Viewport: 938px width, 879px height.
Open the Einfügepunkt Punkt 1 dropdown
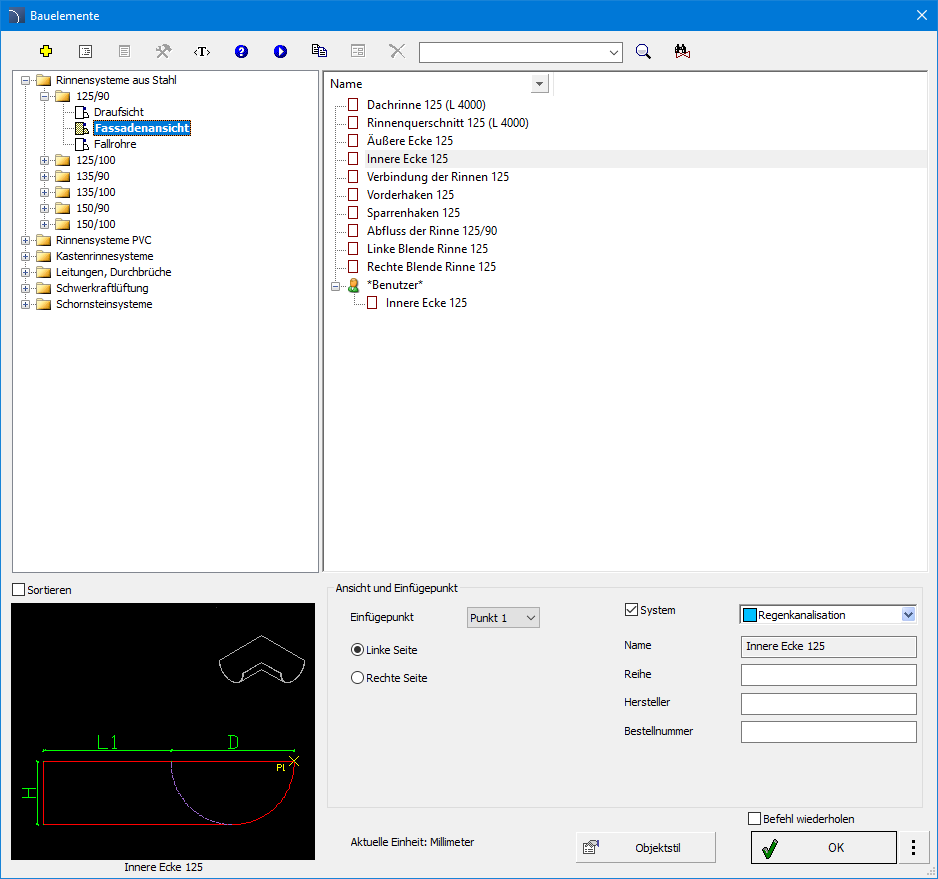[503, 618]
